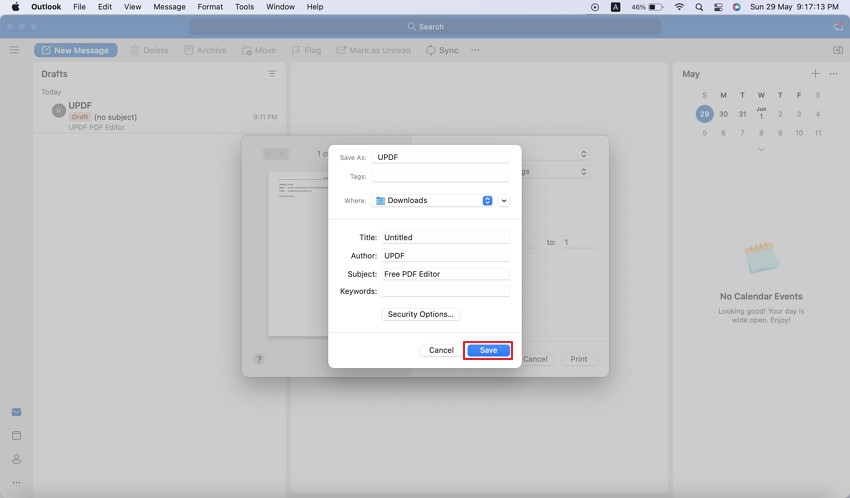The image size is (850, 498).
Task: Open the toolbar more options ellipsis
Action: point(475,50)
